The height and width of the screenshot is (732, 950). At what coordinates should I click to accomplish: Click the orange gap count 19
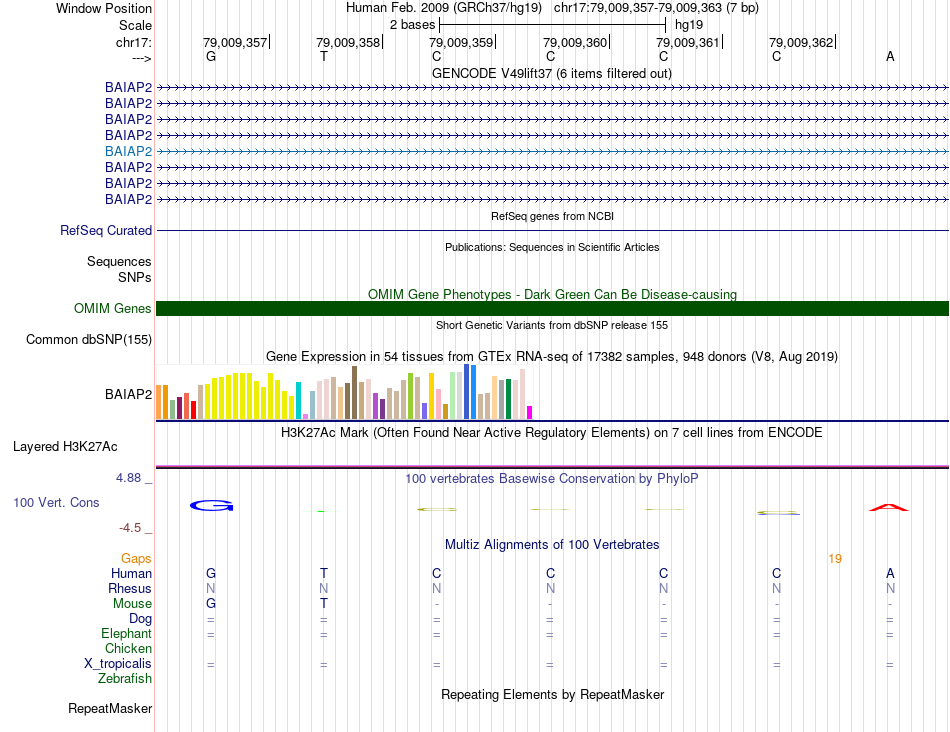835,559
